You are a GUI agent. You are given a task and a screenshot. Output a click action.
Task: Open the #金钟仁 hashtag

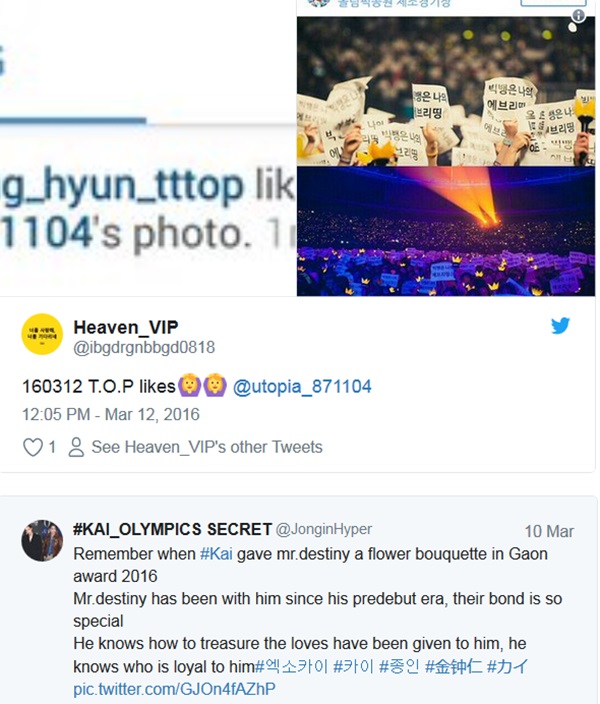tap(454, 666)
